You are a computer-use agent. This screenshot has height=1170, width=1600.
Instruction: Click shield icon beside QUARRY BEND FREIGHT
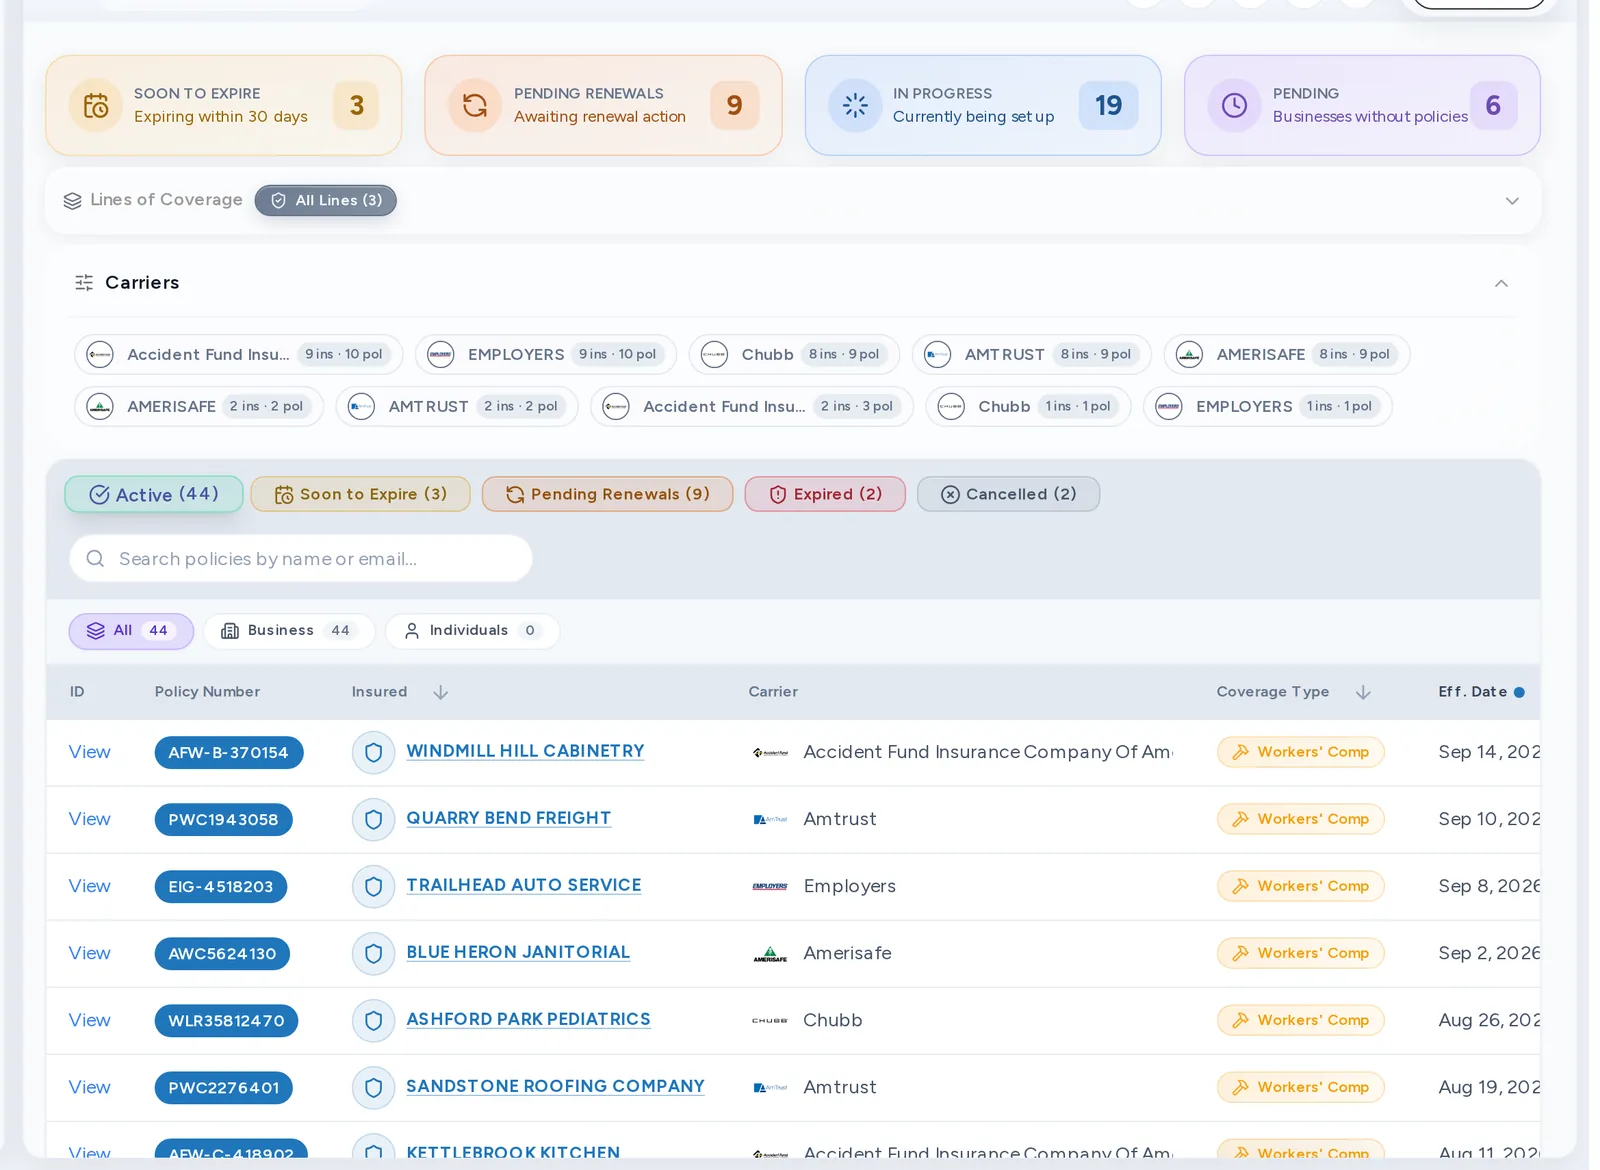click(x=373, y=819)
